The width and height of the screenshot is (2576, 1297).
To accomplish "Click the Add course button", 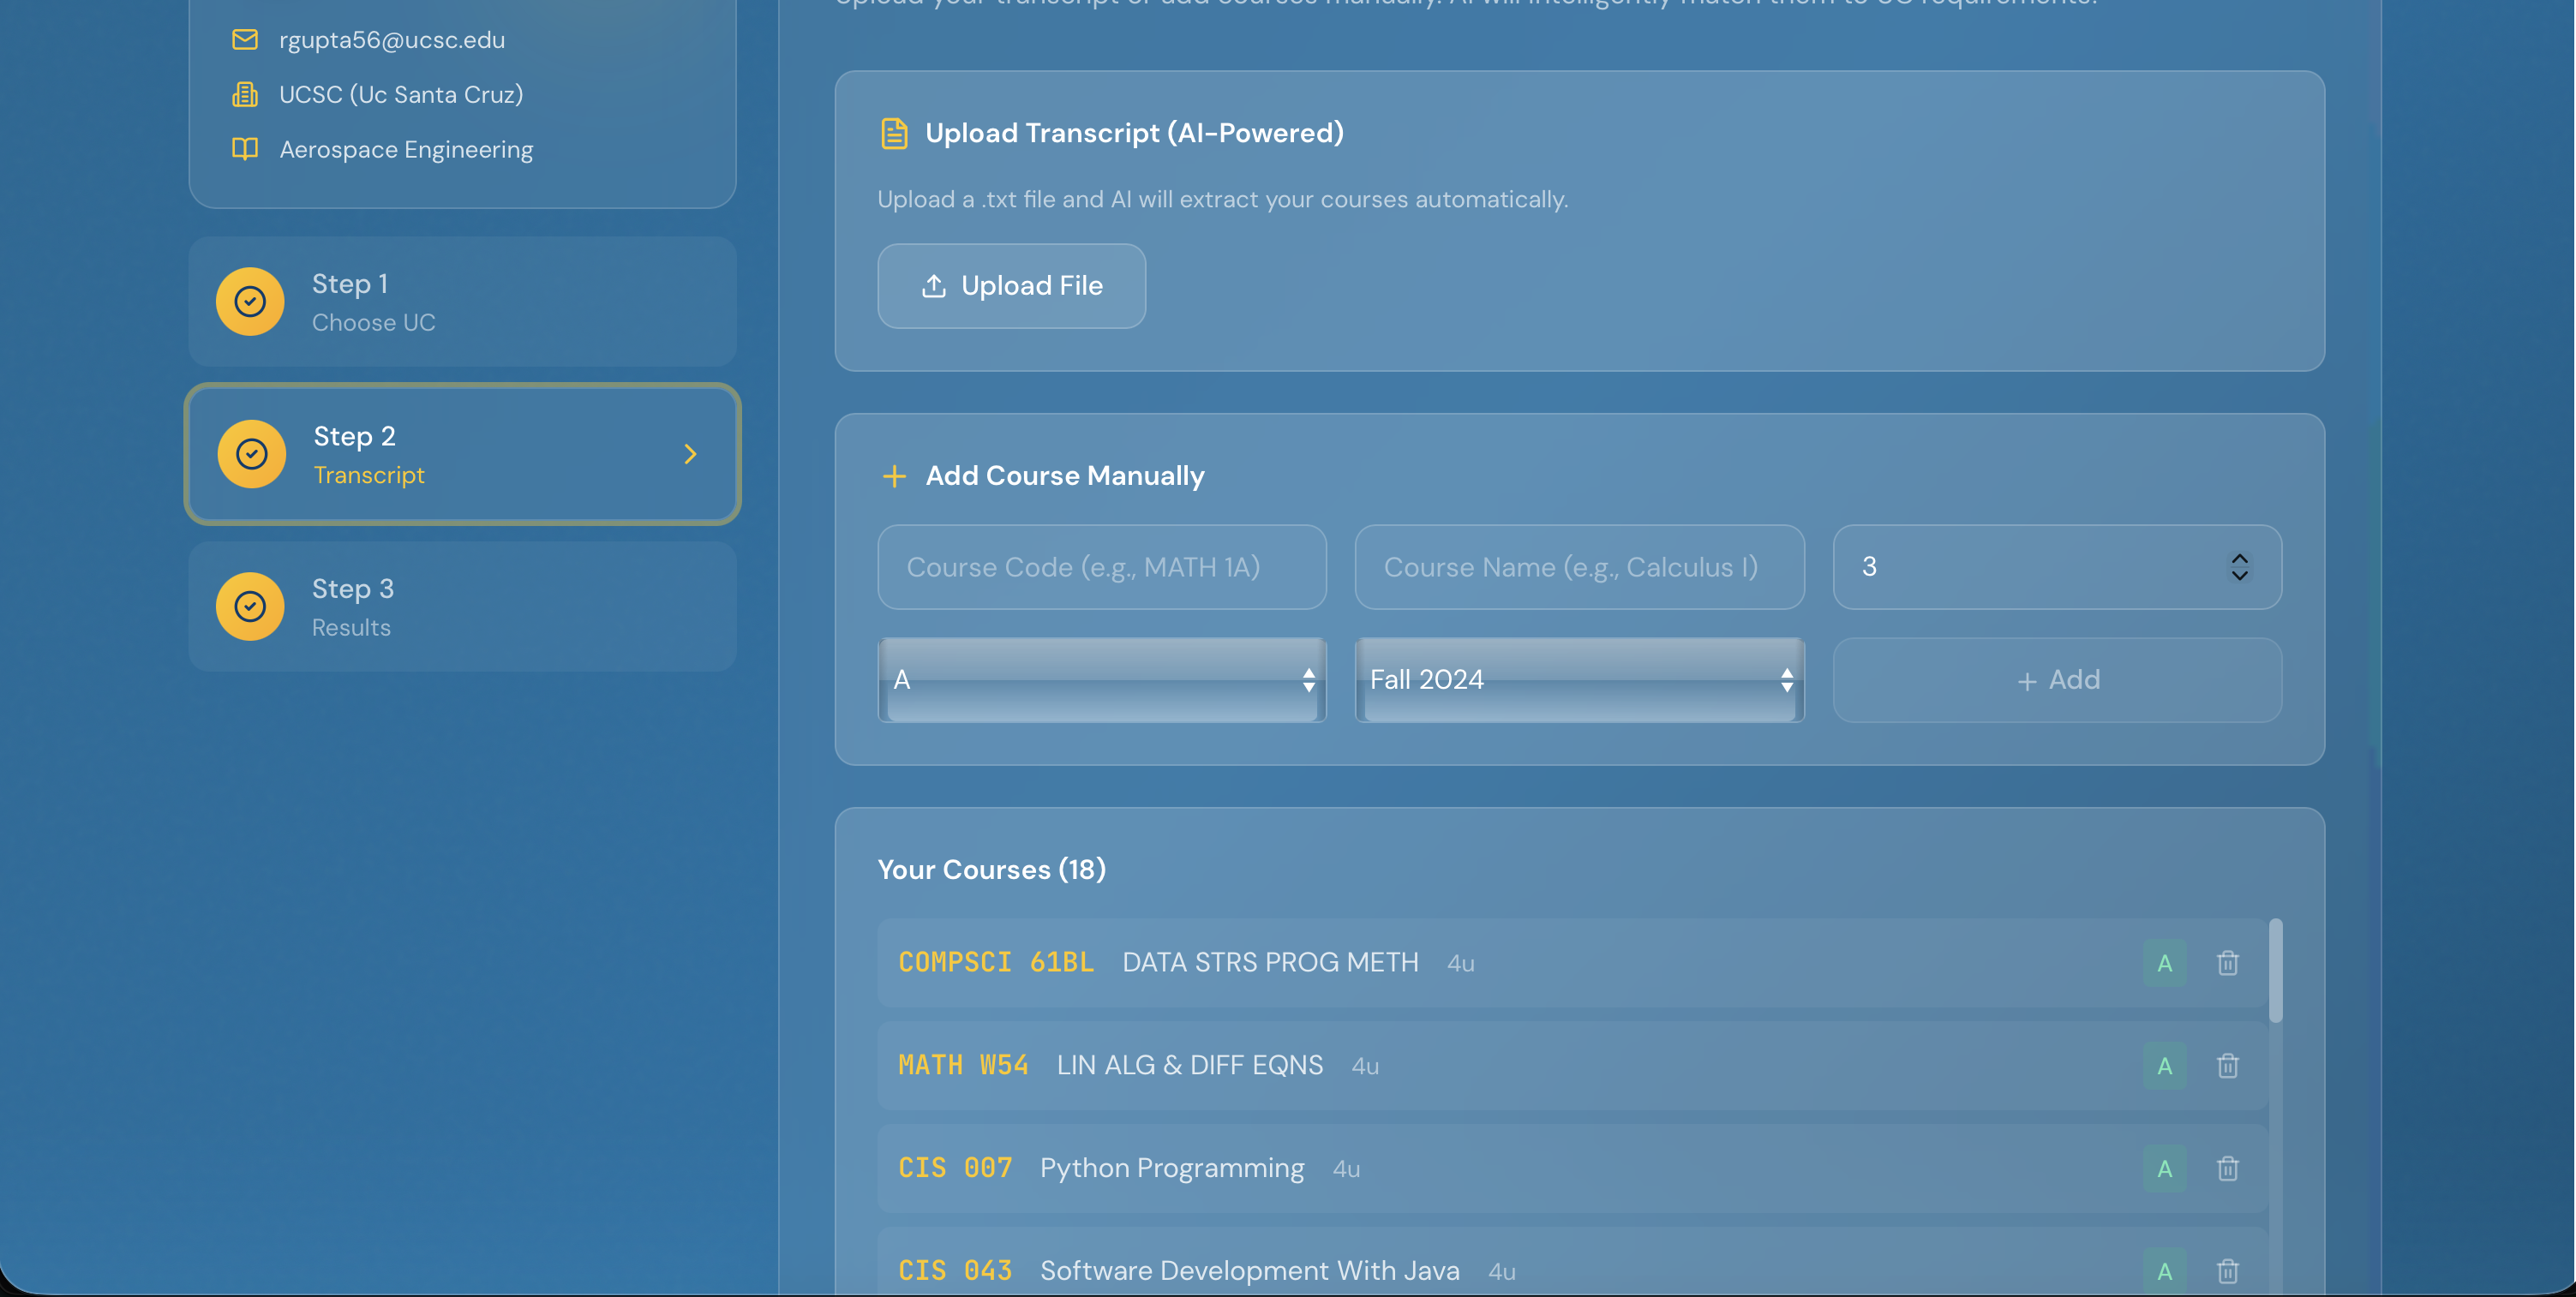I will click(2057, 680).
